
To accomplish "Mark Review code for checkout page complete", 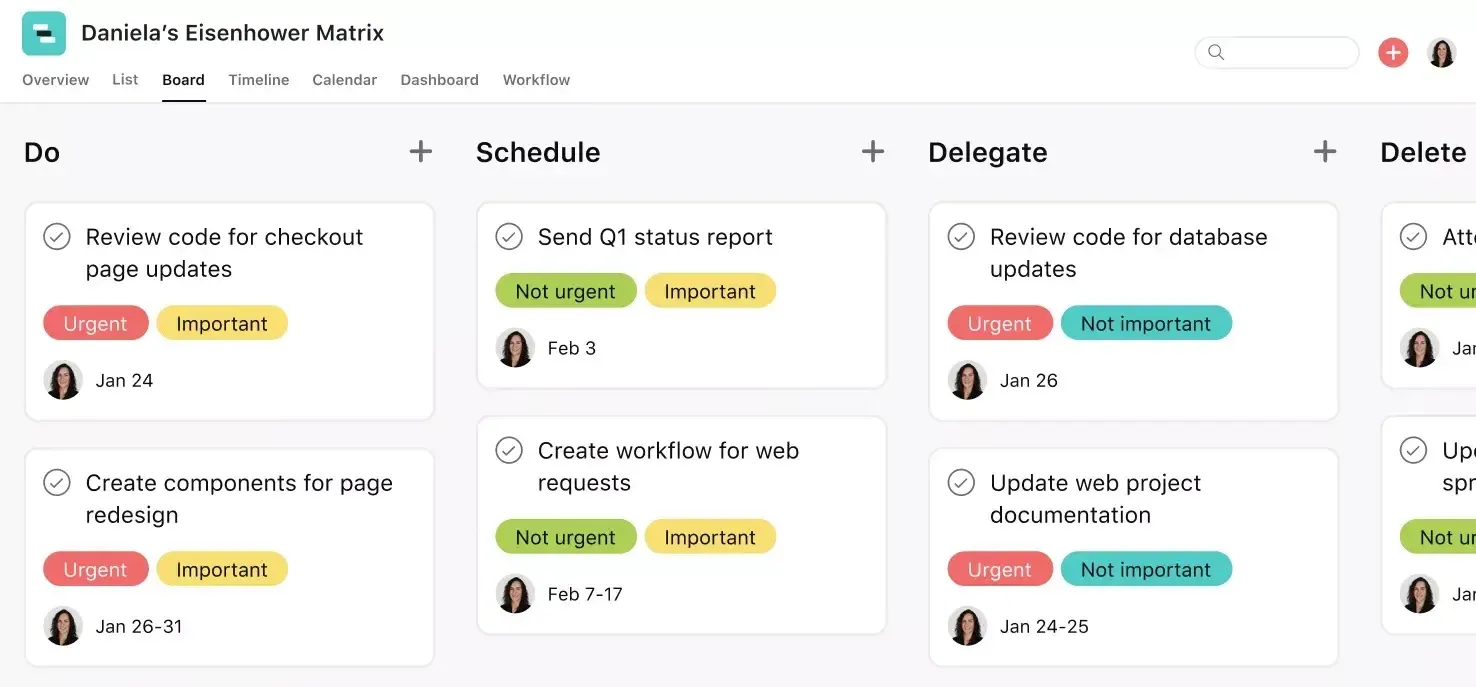I will pos(57,237).
